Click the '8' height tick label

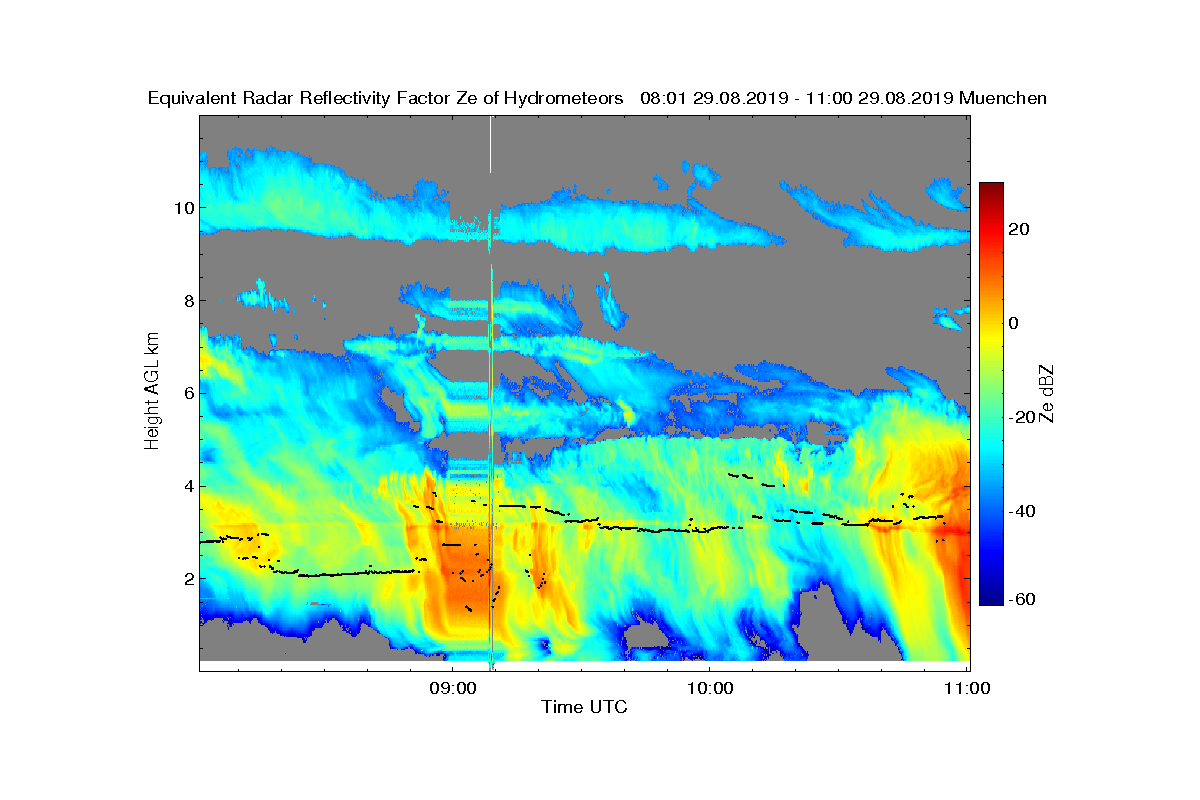188,300
